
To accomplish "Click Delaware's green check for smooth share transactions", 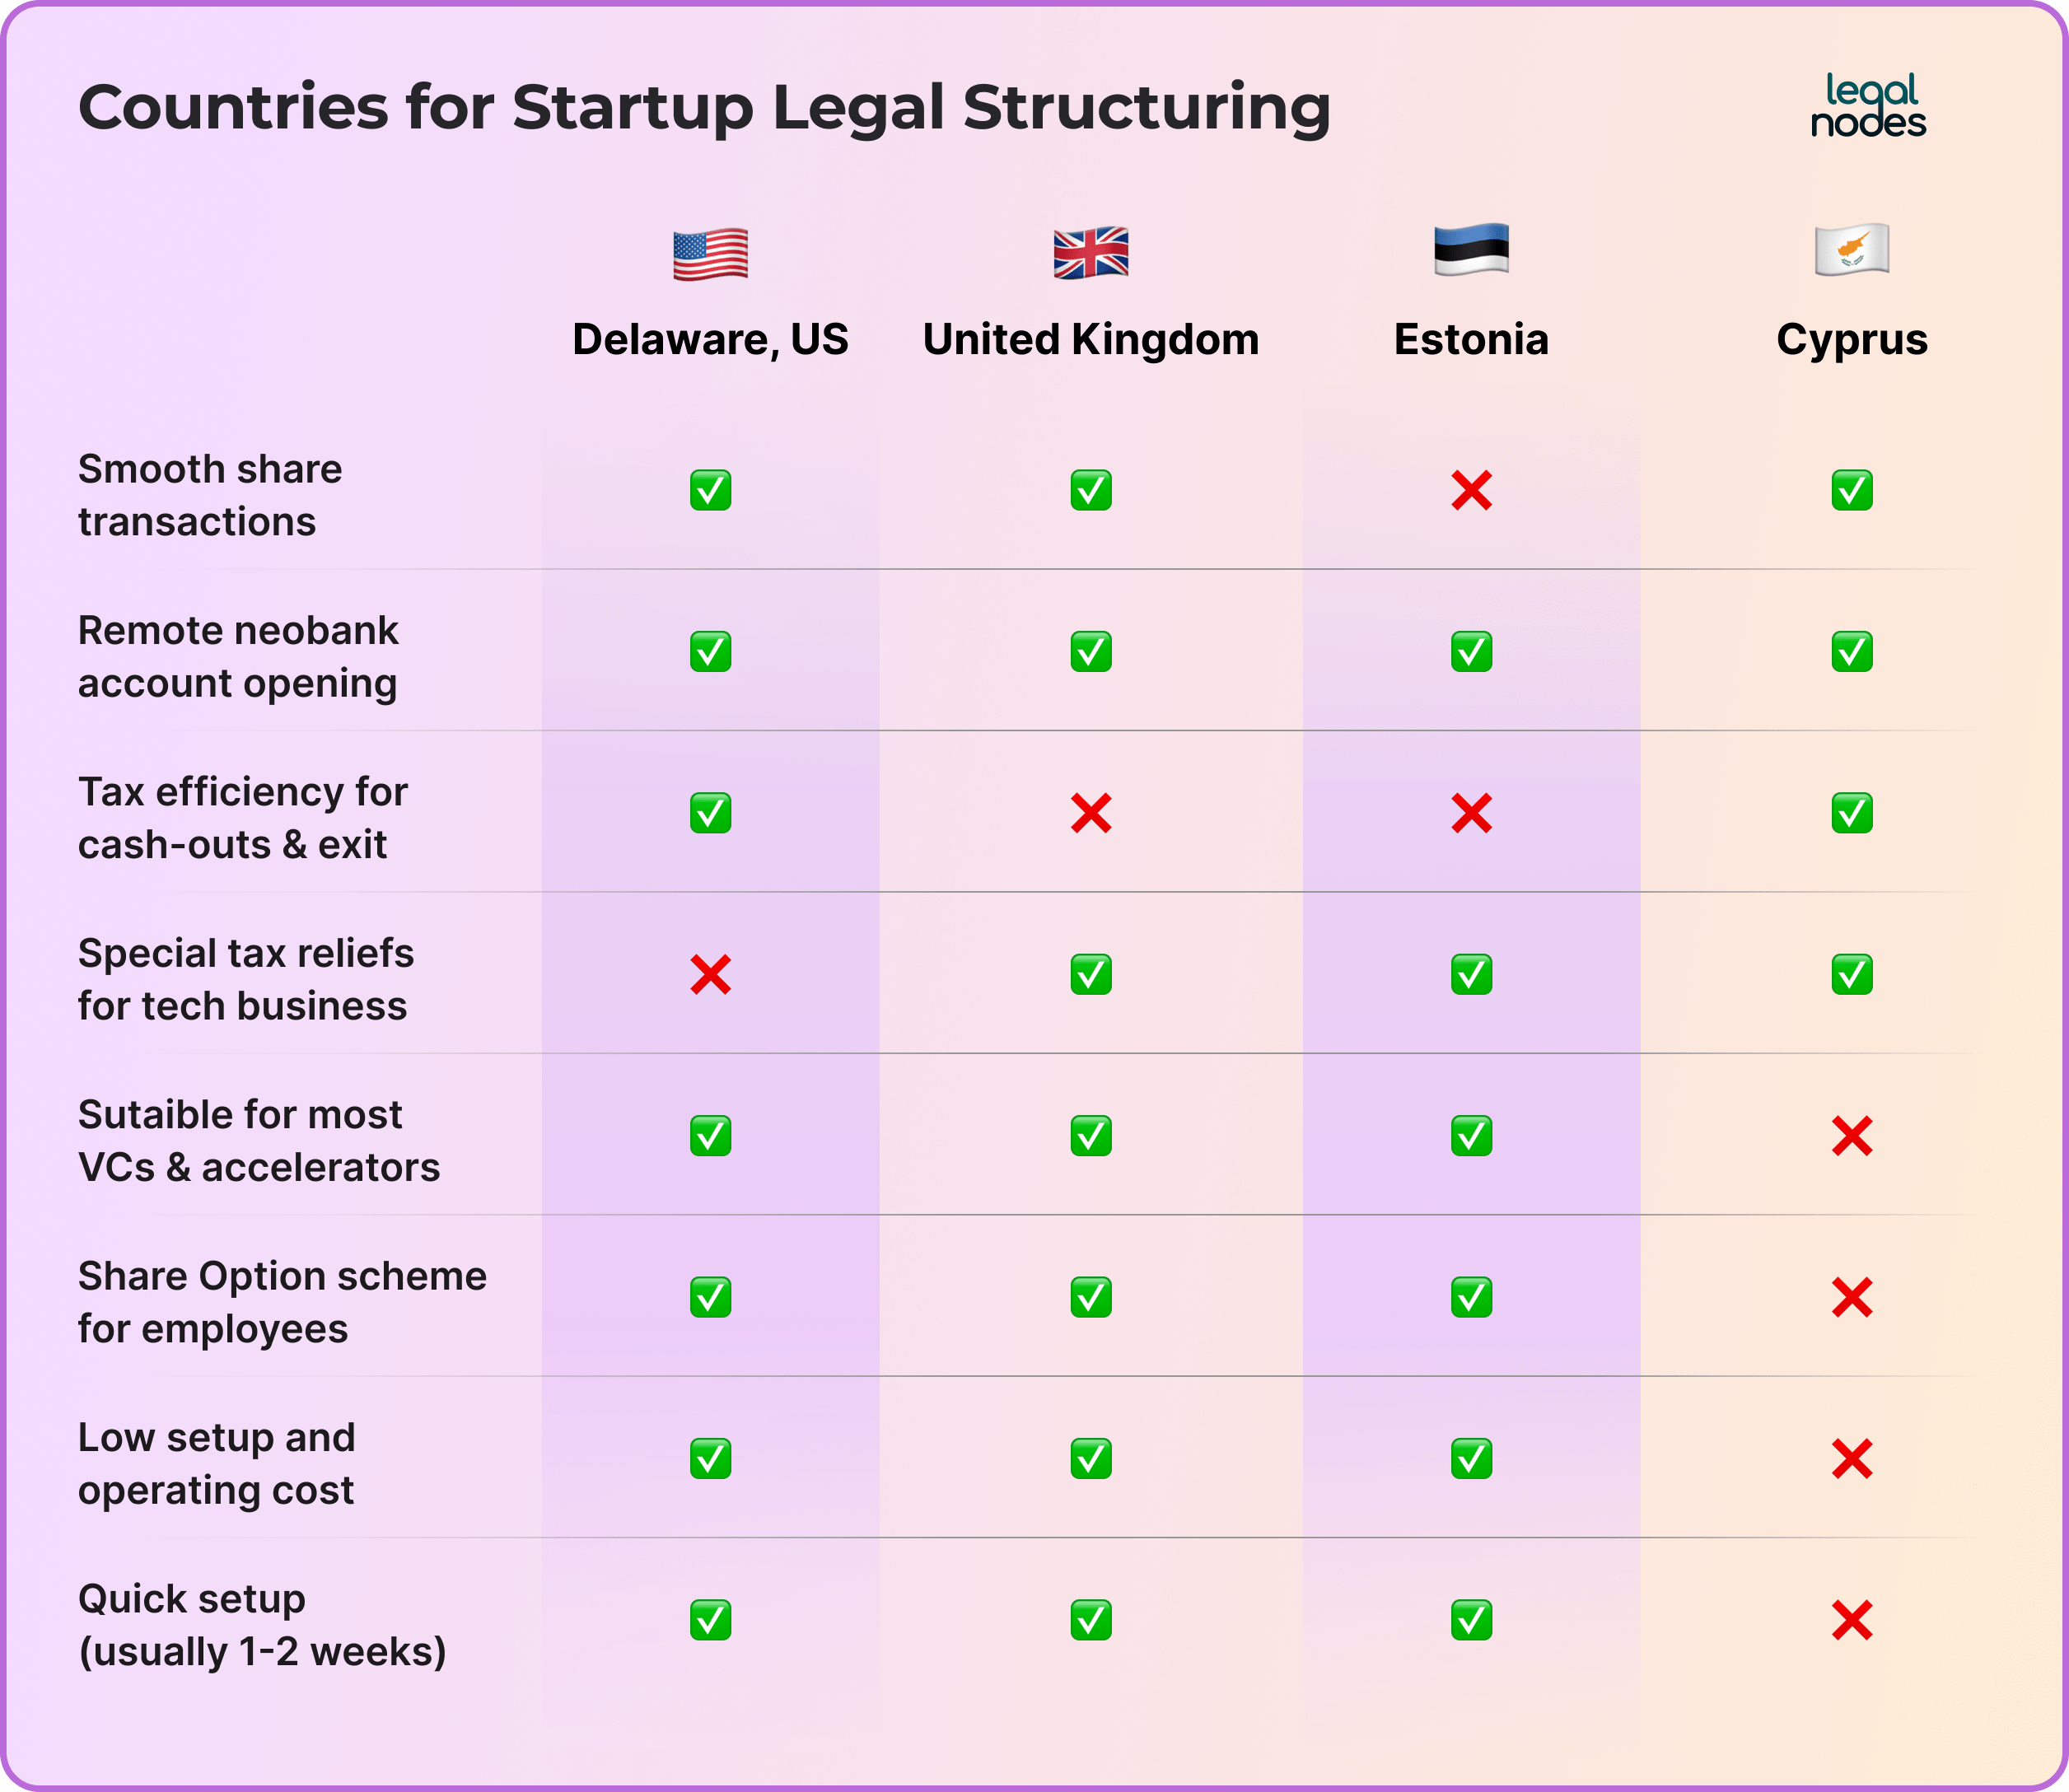I will click(710, 490).
